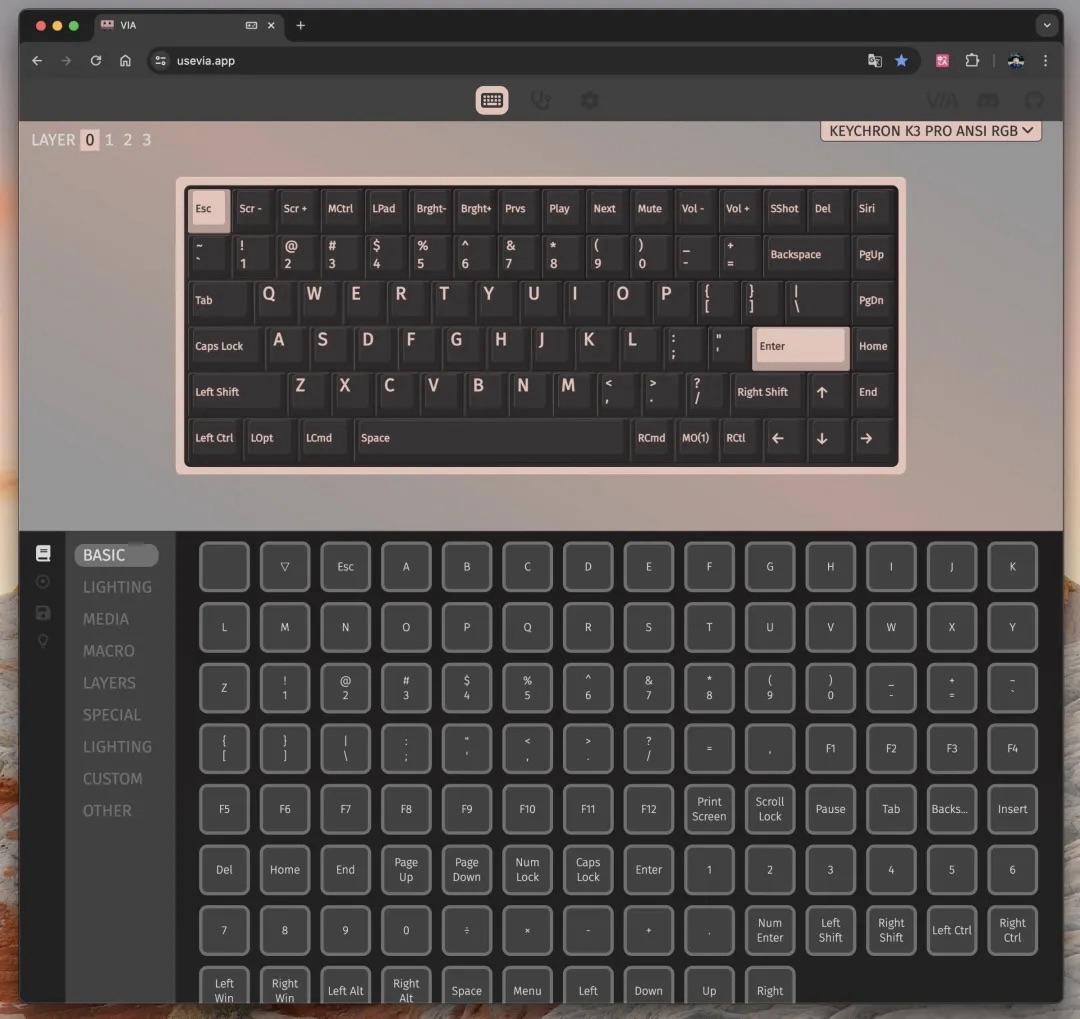The height and width of the screenshot is (1019, 1080).
Task: Open the Configure keyboard tab icon
Action: tap(492, 101)
